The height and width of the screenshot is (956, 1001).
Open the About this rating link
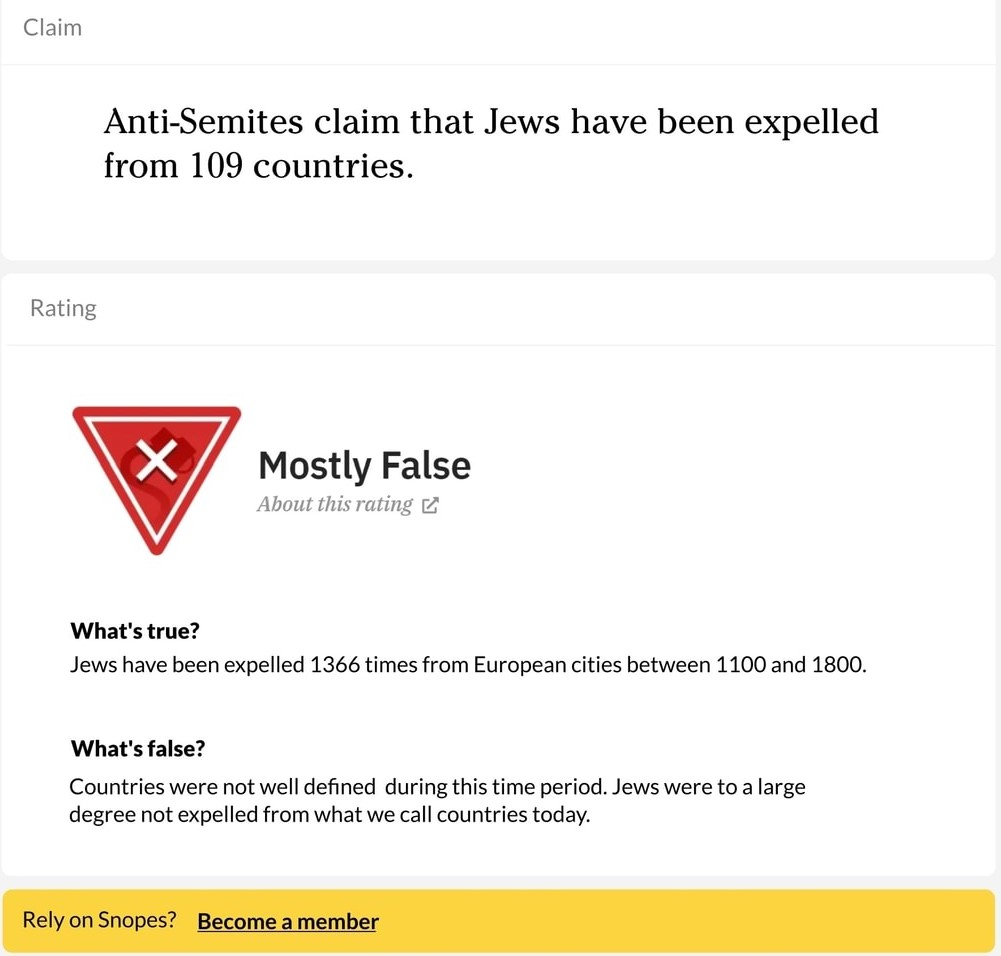(335, 504)
